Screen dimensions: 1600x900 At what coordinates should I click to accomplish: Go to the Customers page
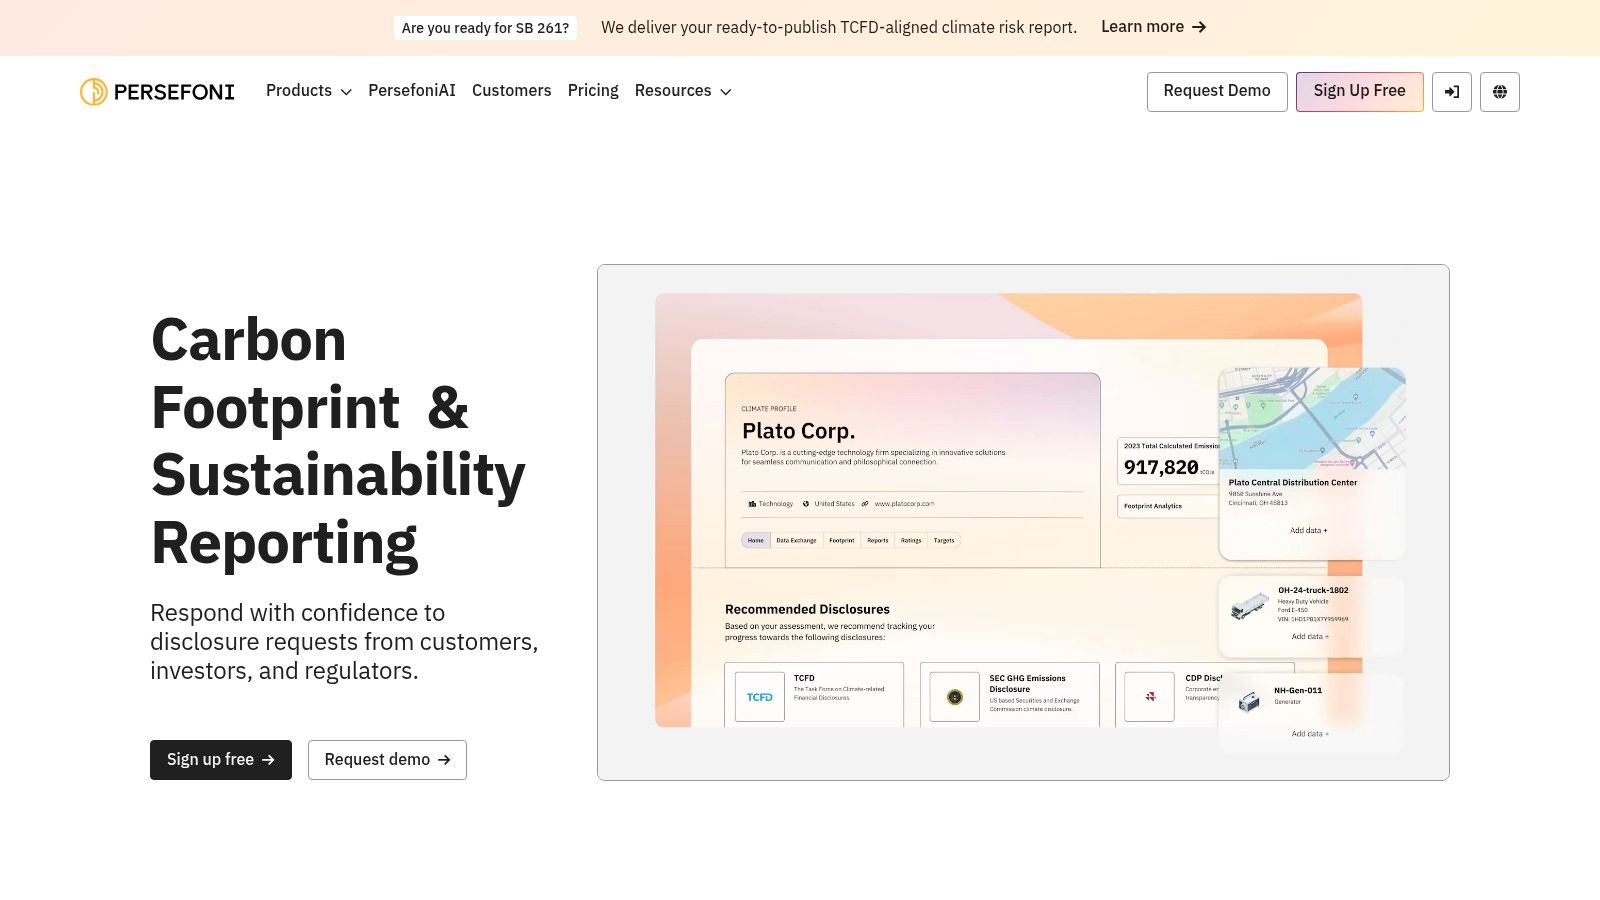(x=511, y=91)
